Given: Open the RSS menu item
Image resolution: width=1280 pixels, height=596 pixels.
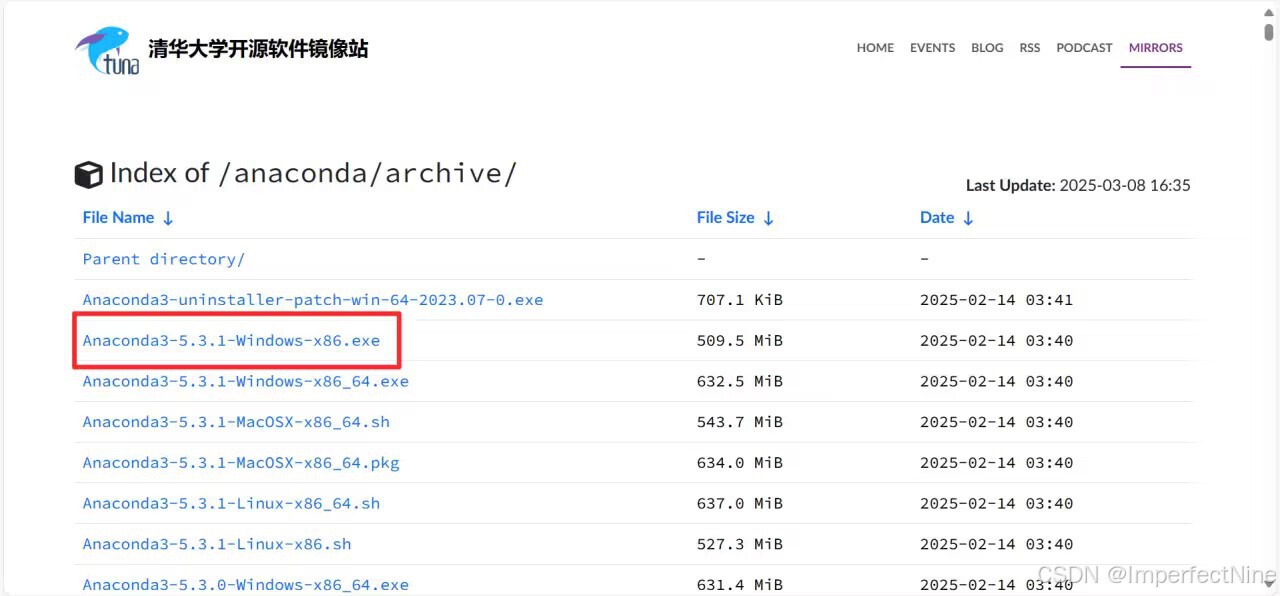Looking at the screenshot, I should click(1030, 48).
